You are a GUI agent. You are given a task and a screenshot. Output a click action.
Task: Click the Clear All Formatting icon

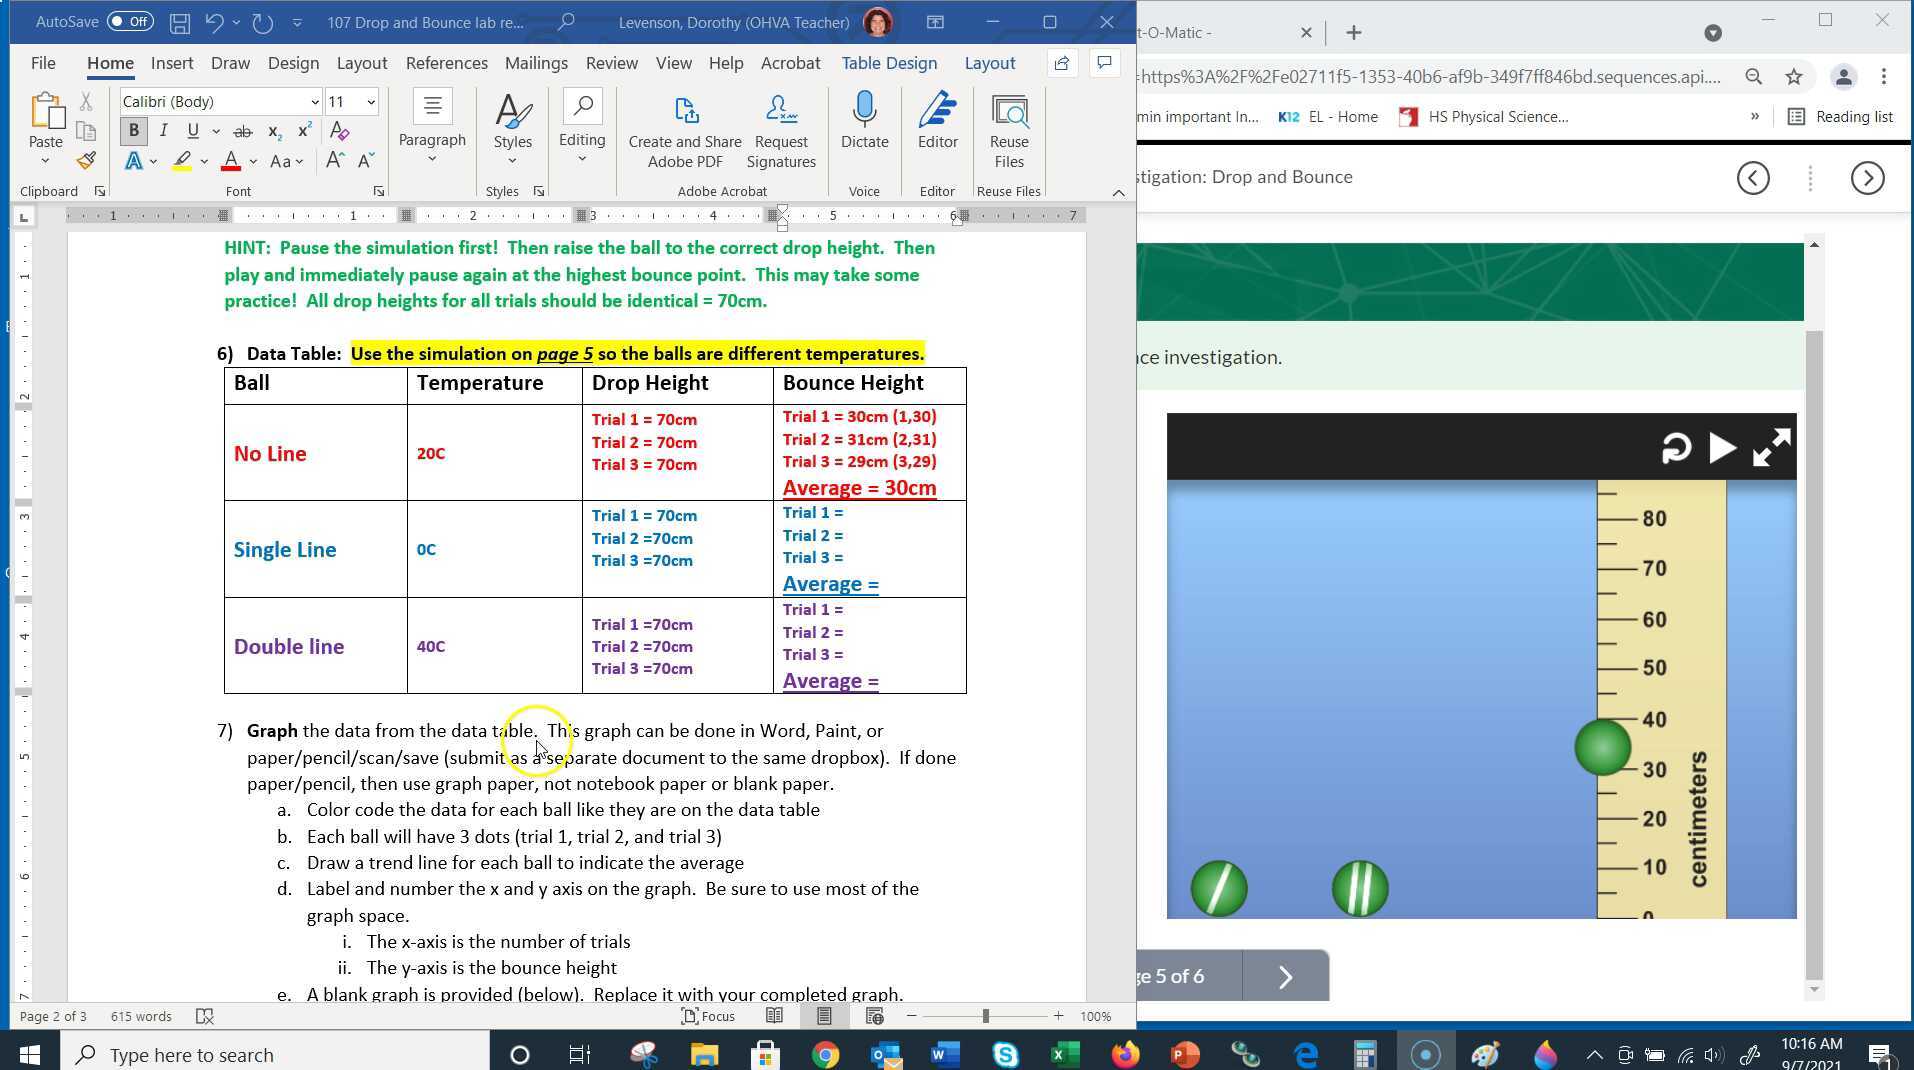[x=339, y=131]
